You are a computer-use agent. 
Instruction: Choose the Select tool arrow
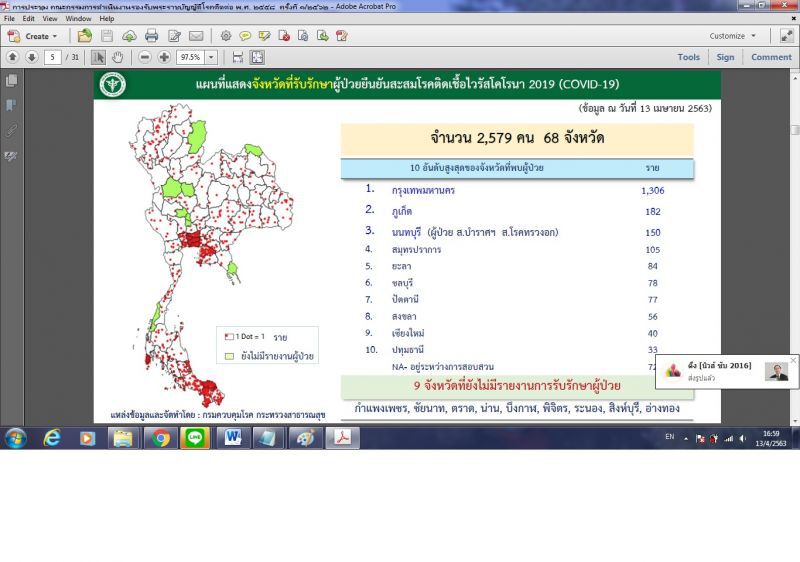[98, 57]
